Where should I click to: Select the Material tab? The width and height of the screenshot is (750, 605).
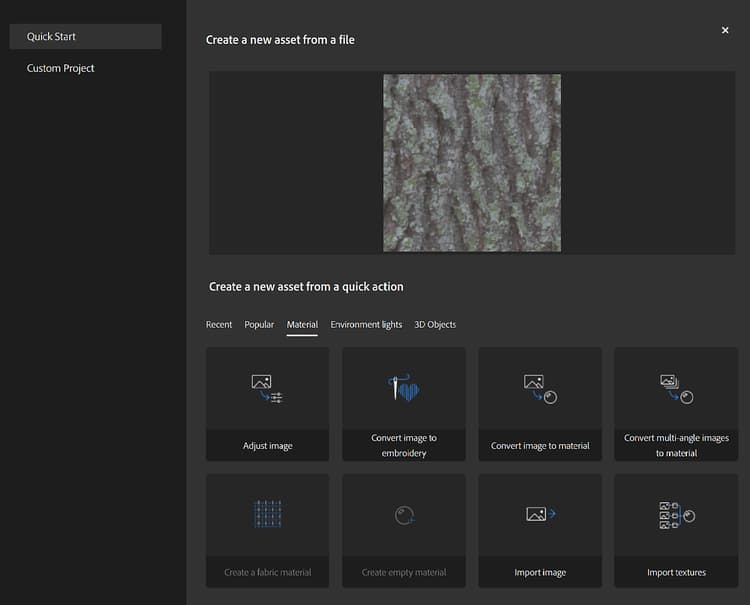coord(302,324)
